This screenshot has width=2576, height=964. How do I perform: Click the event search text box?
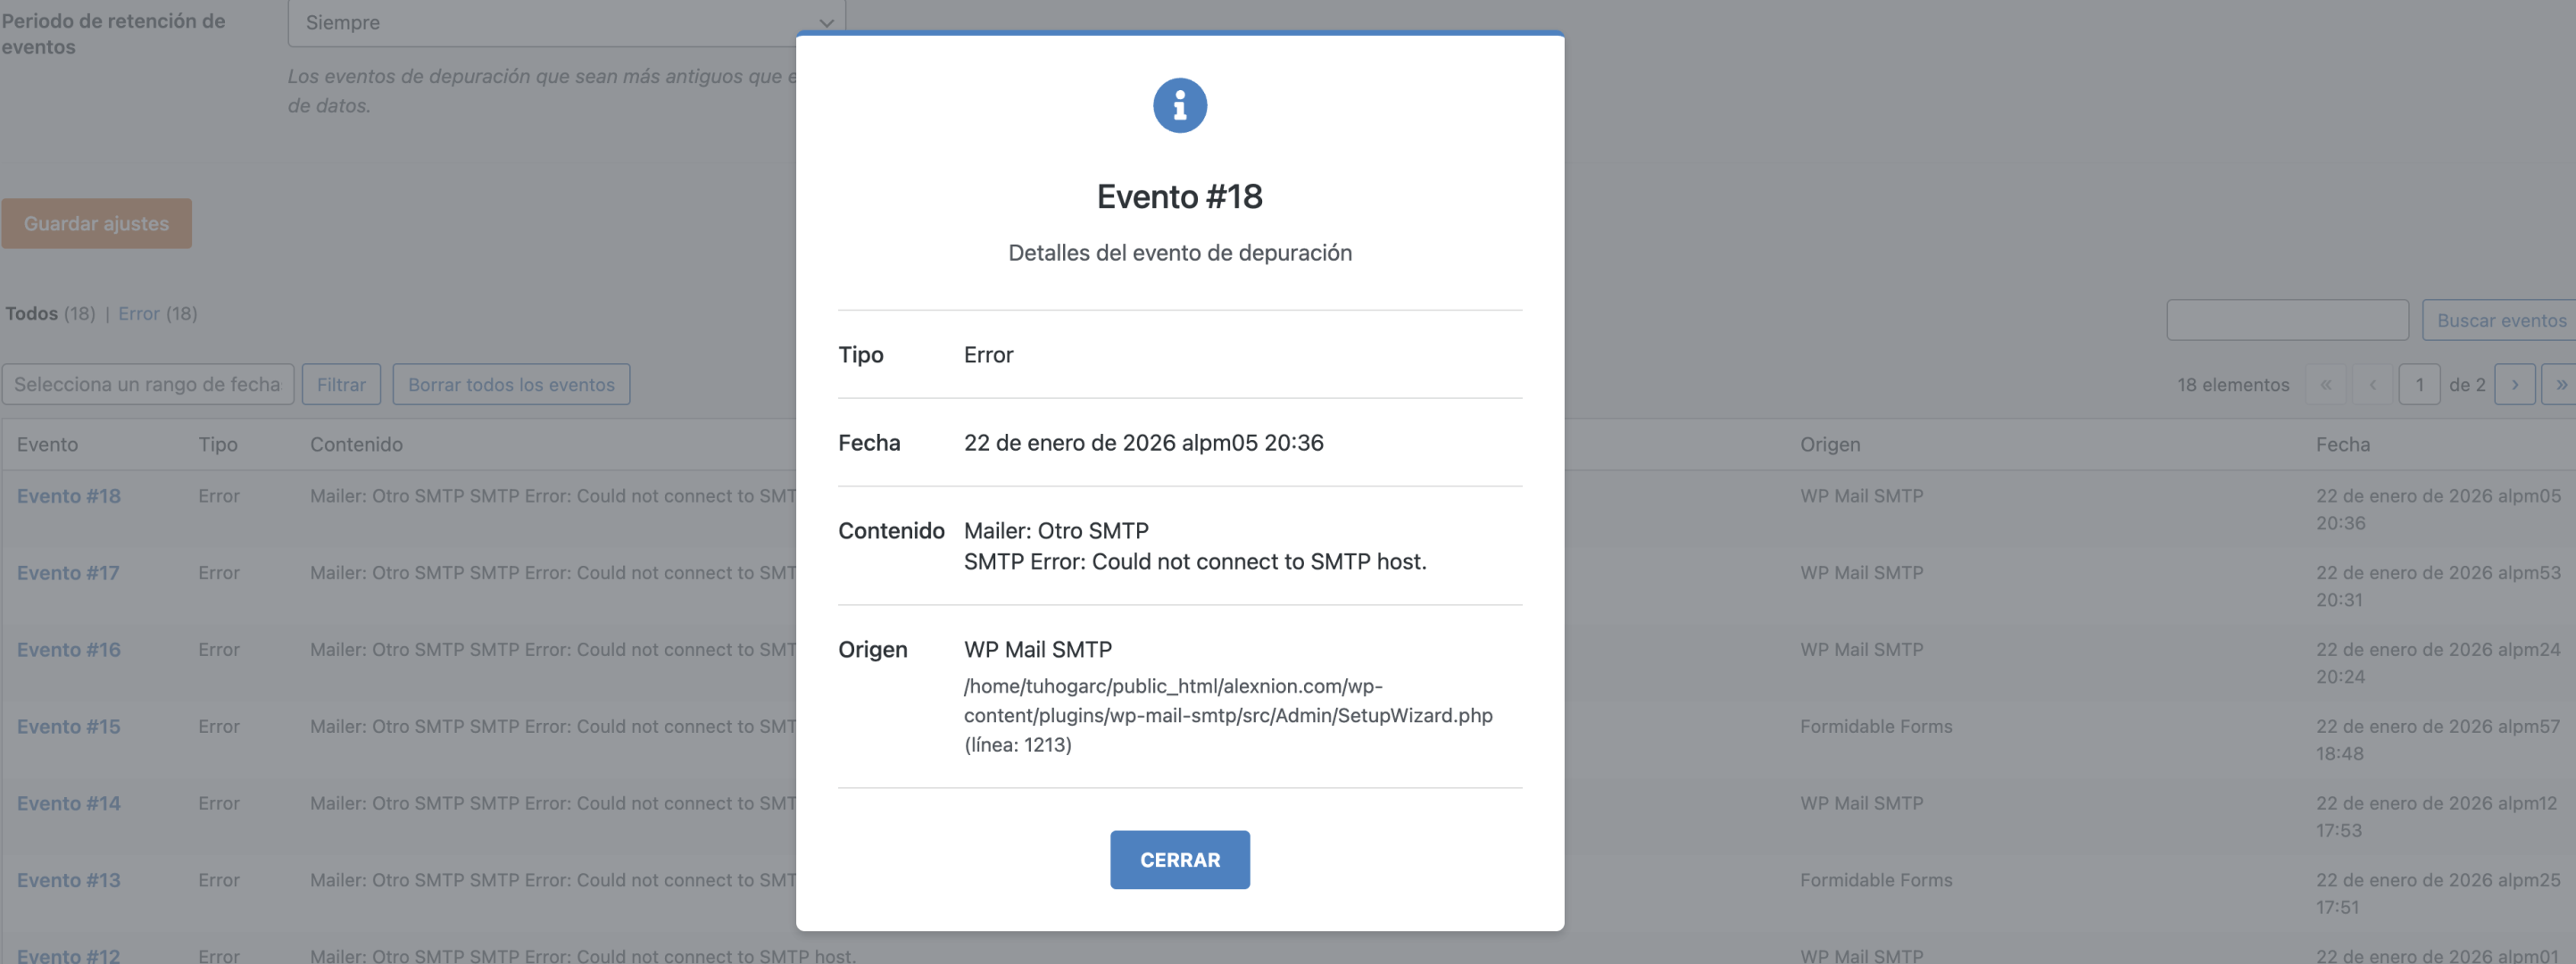coord(2286,320)
